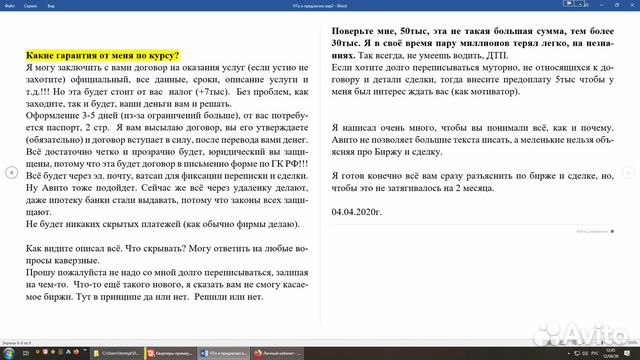Open the Вид menu
Image resolution: width=640 pixels, height=360 pixels.
(51, 6)
